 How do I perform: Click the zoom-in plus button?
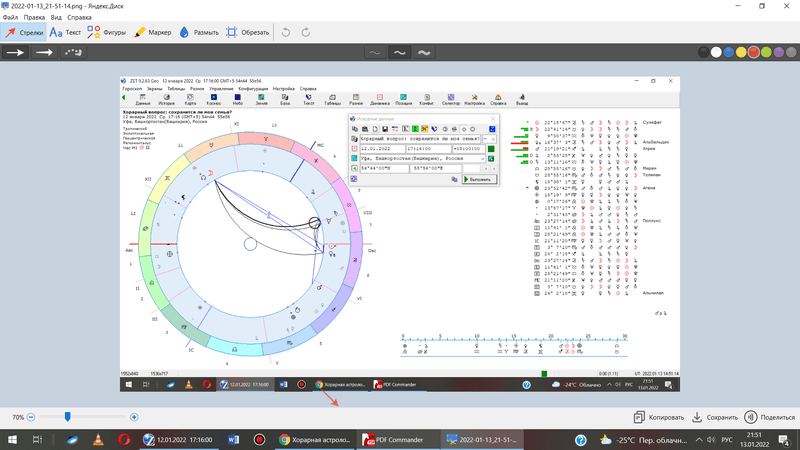point(134,417)
